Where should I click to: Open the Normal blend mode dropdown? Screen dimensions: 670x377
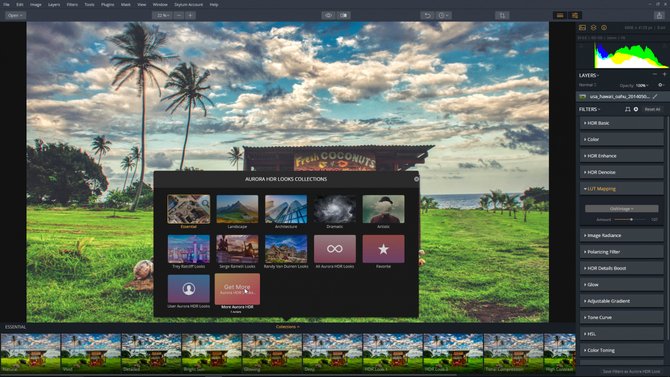[x=588, y=85]
